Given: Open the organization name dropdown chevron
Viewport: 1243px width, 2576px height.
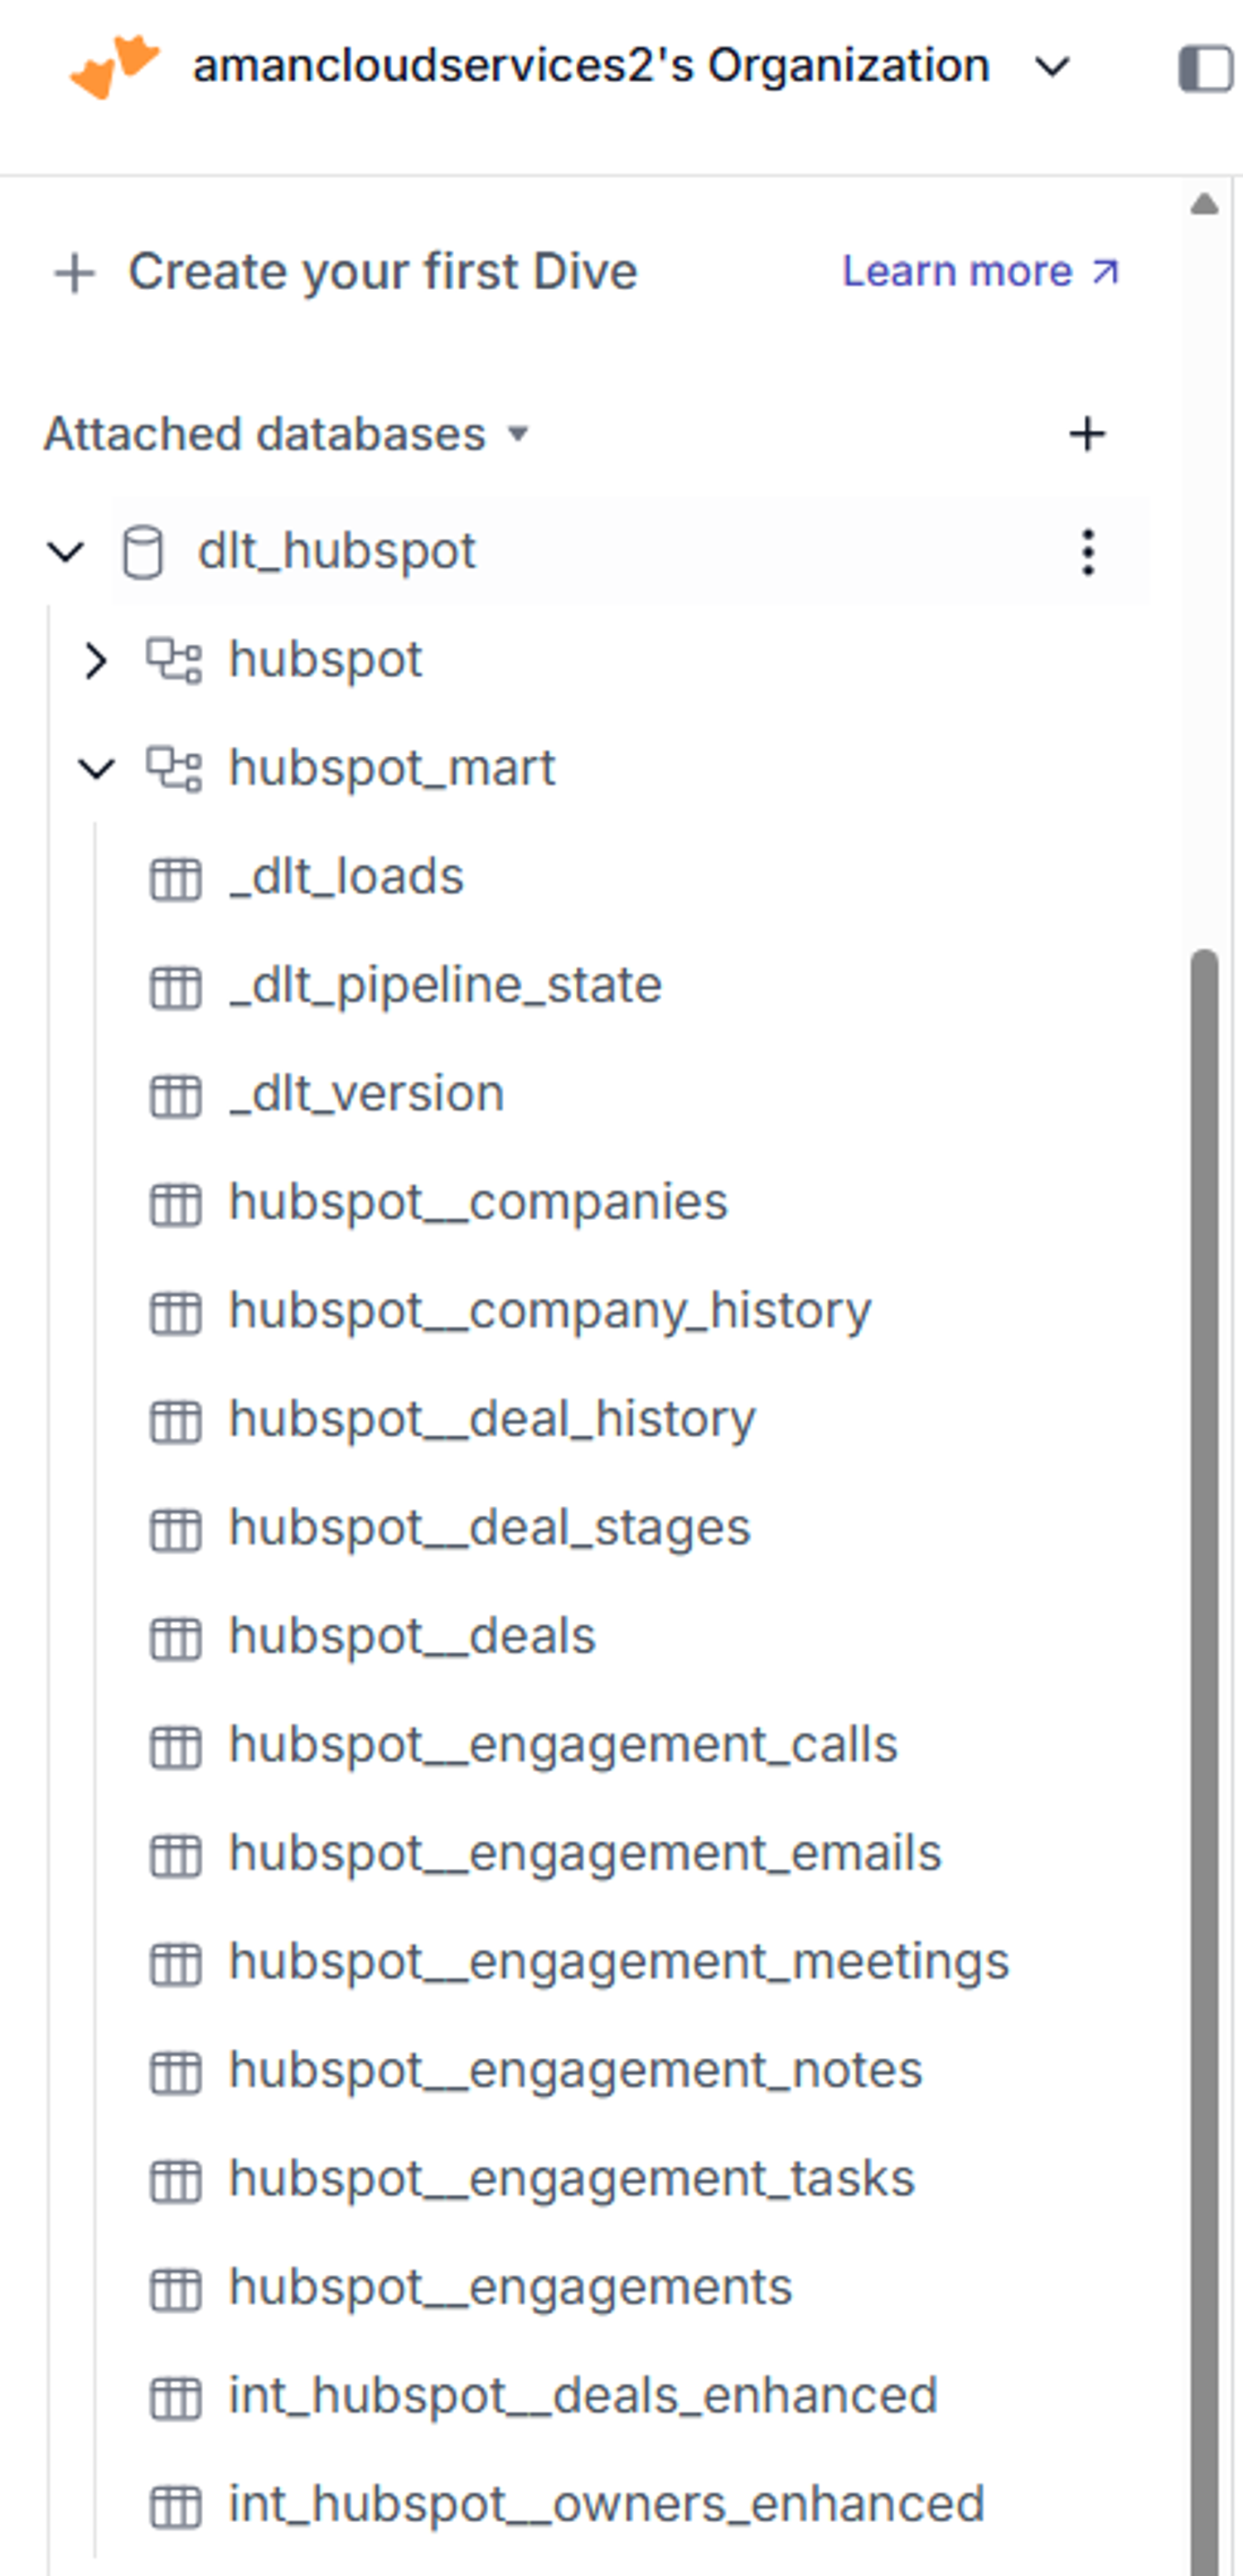Looking at the screenshot, I should tap(1052, 67).
